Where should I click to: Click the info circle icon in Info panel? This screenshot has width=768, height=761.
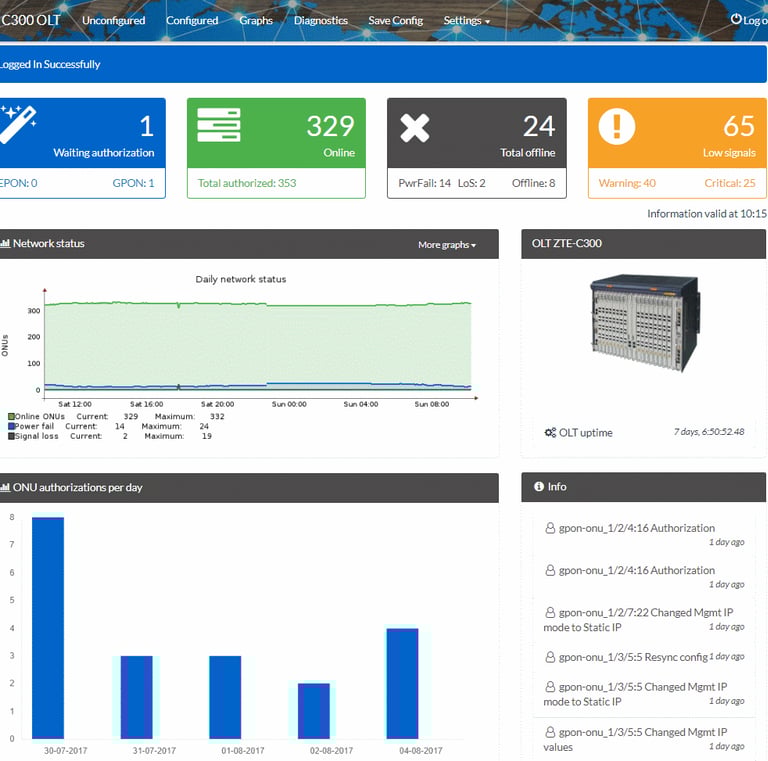point(539,486)
